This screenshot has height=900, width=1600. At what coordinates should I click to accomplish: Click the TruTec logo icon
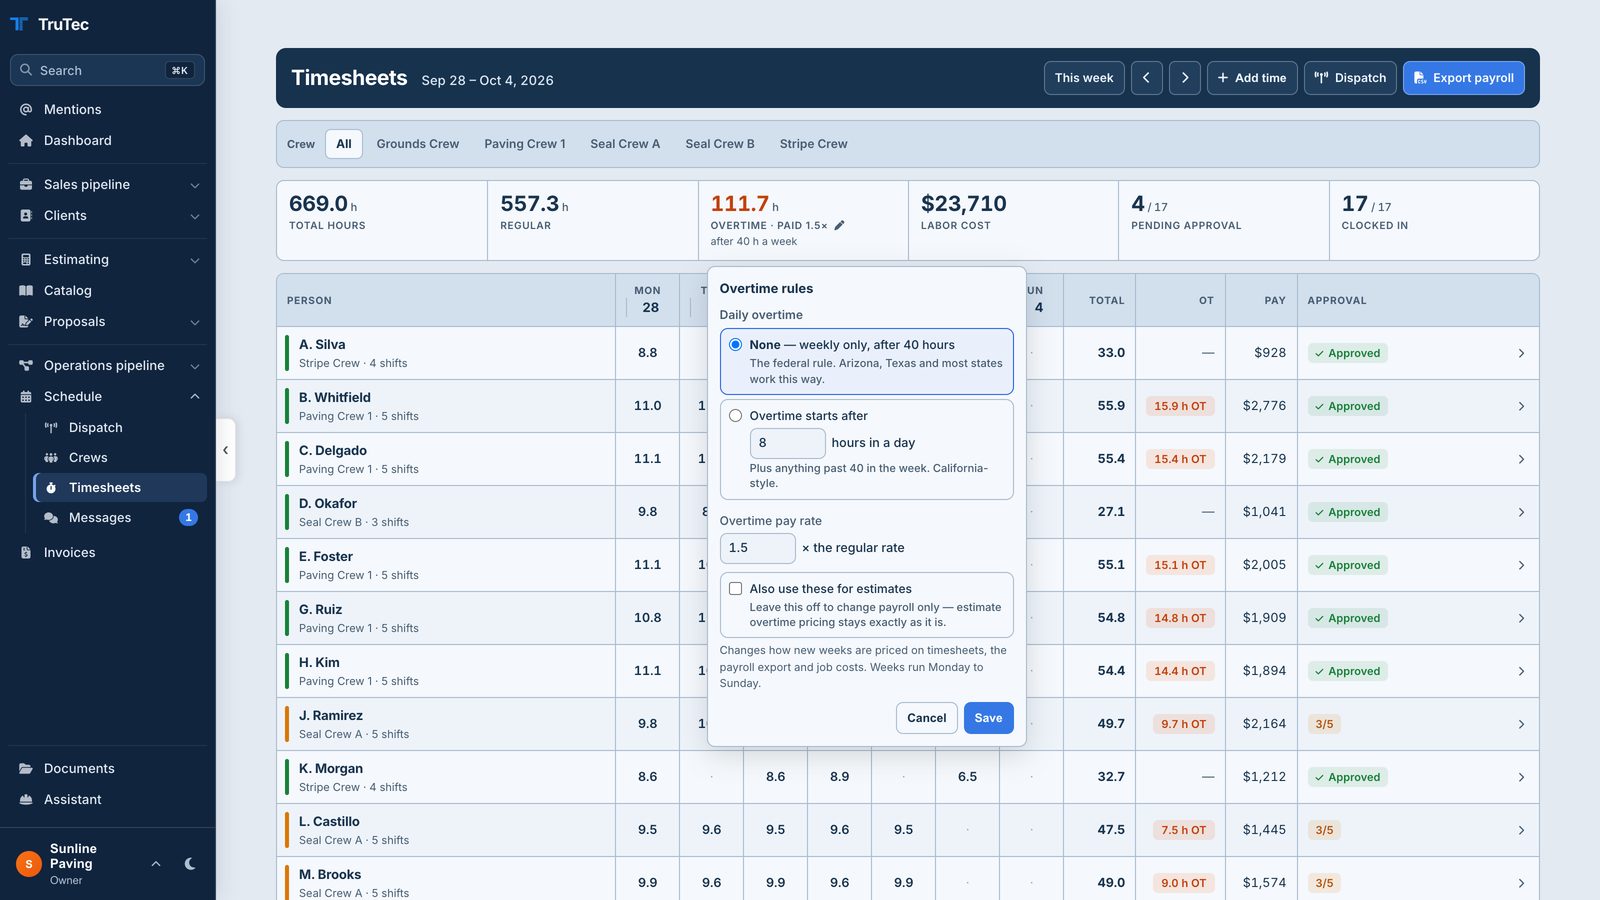pos(19,24)
